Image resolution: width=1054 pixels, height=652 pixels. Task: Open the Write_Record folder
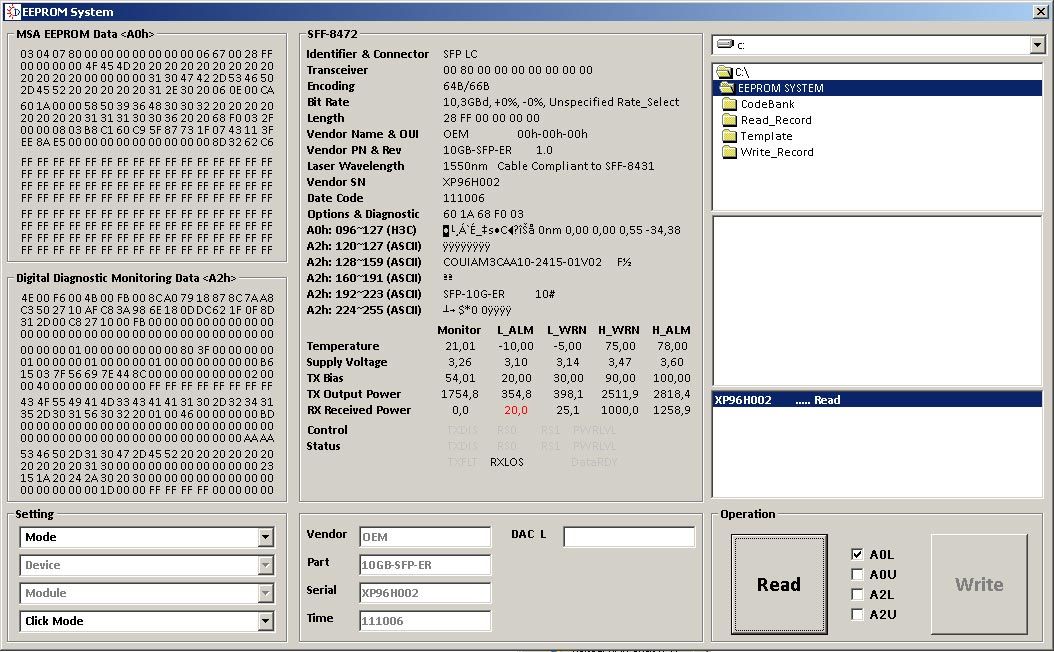777,153
